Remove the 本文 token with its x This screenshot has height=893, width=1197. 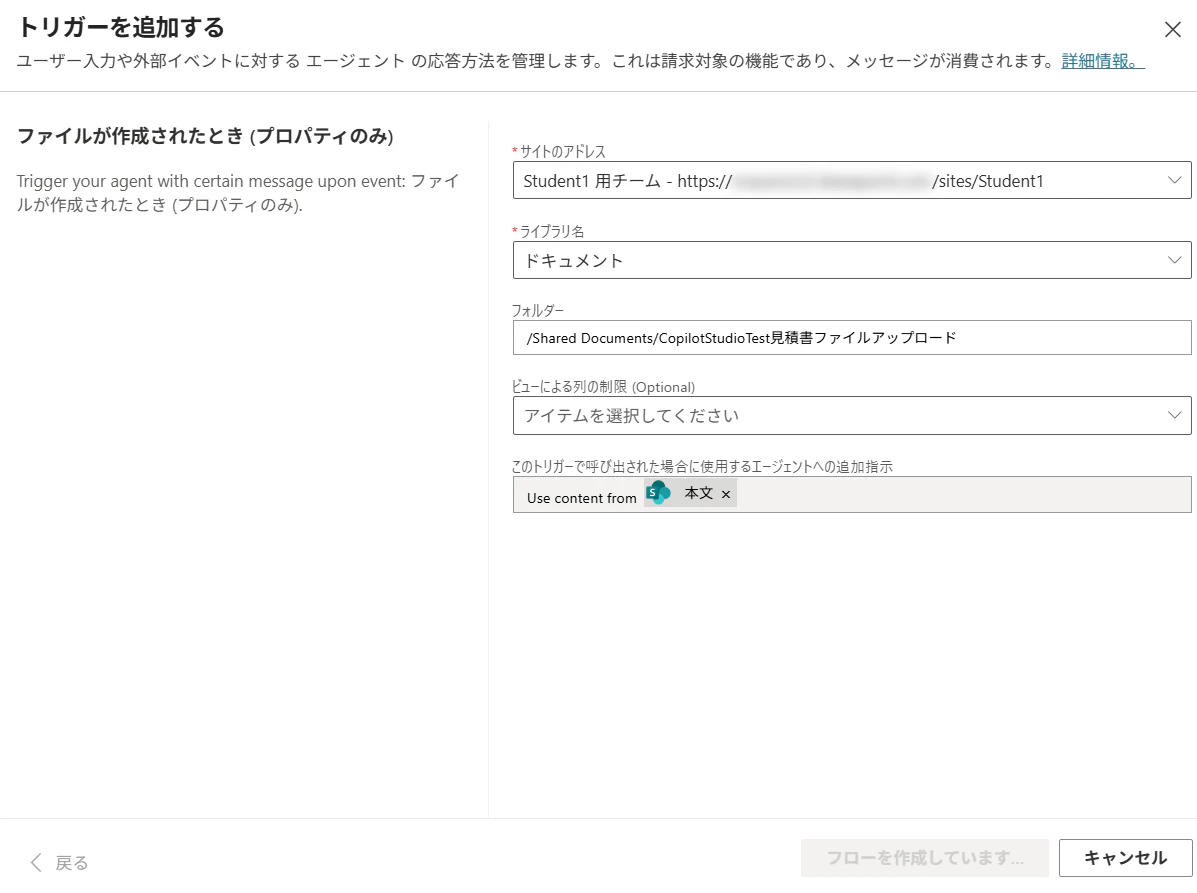pos(726,495)
